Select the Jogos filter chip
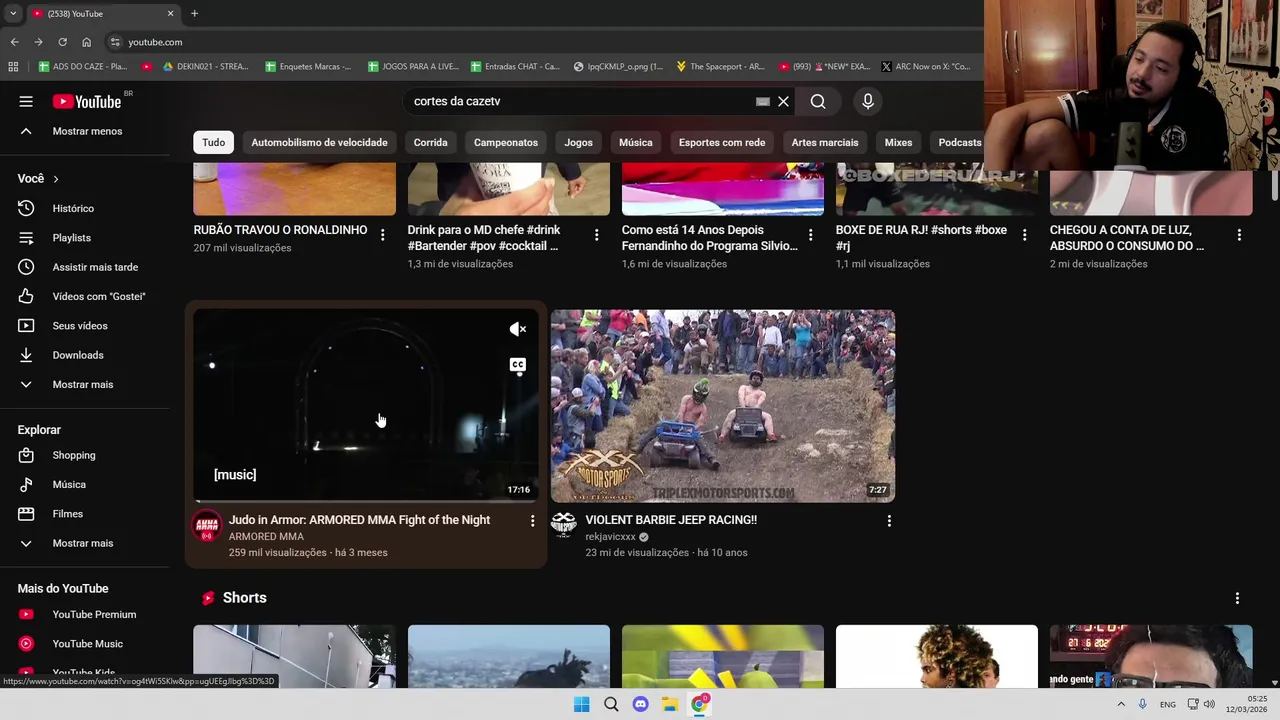The height and width of the screenshot is (720, 1280). pyautogui.click(x=578, y=142)
